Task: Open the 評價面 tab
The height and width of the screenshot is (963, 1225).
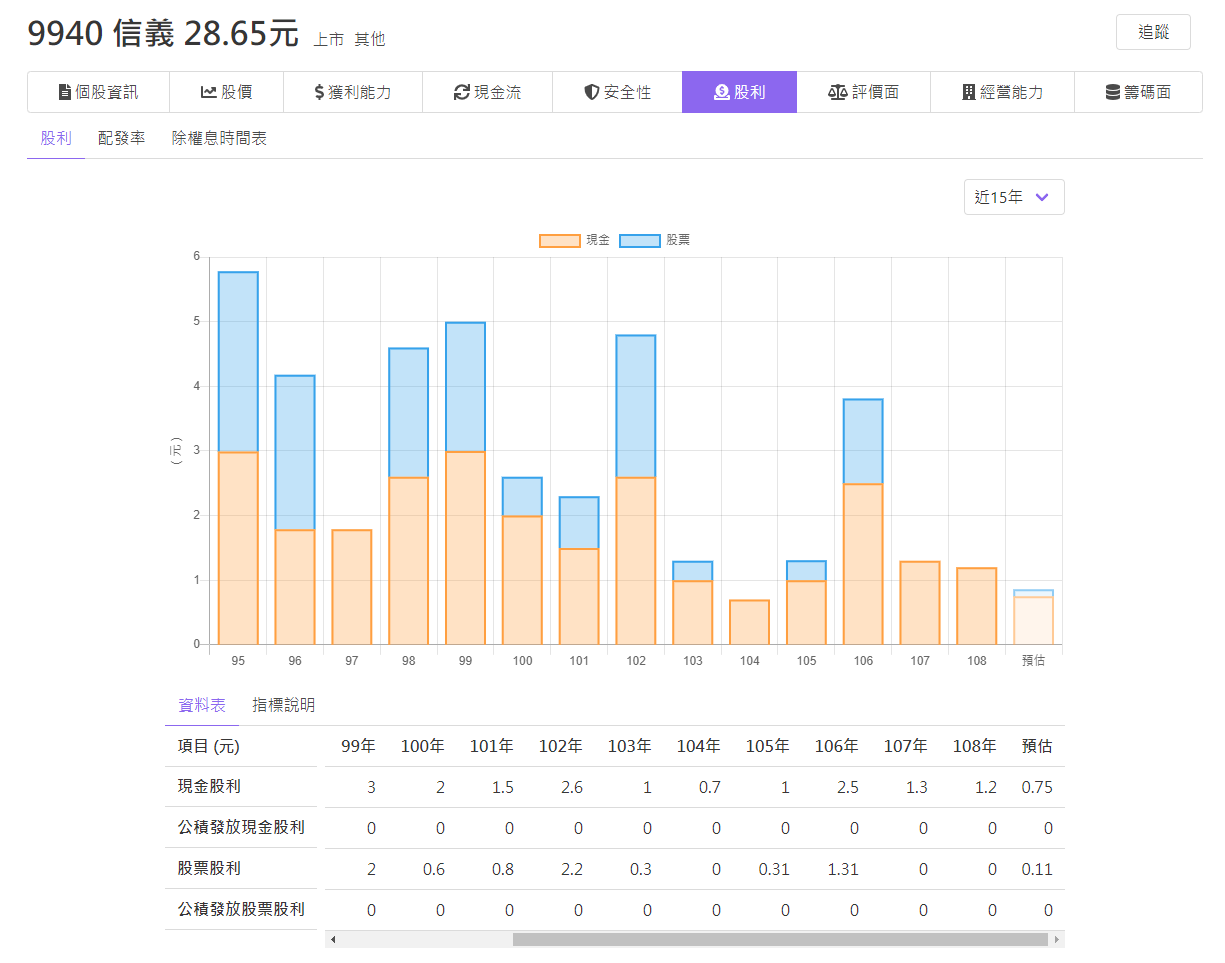Action: 863,92
